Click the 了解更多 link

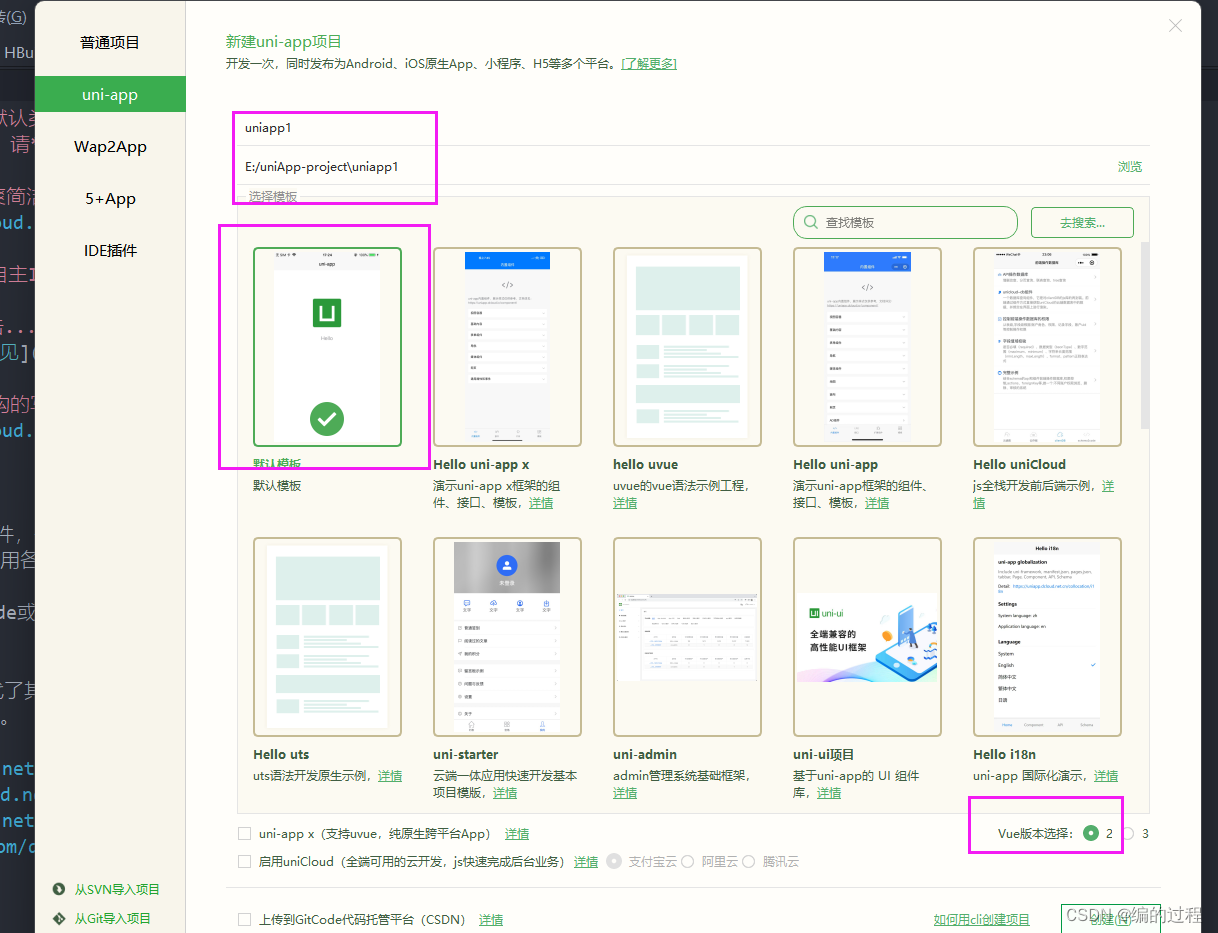point(649,63)
